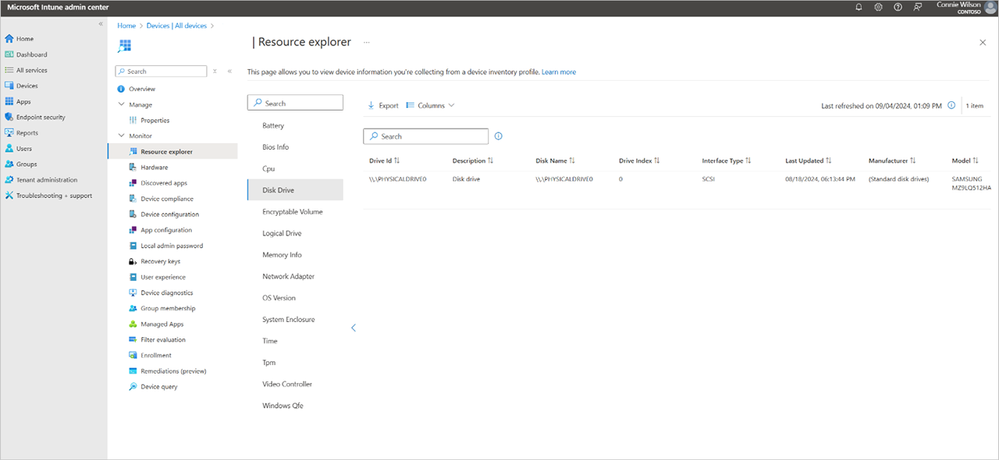The image size is (999, 460).
Task: Open Users icon in left navigation
Action: 9,148
